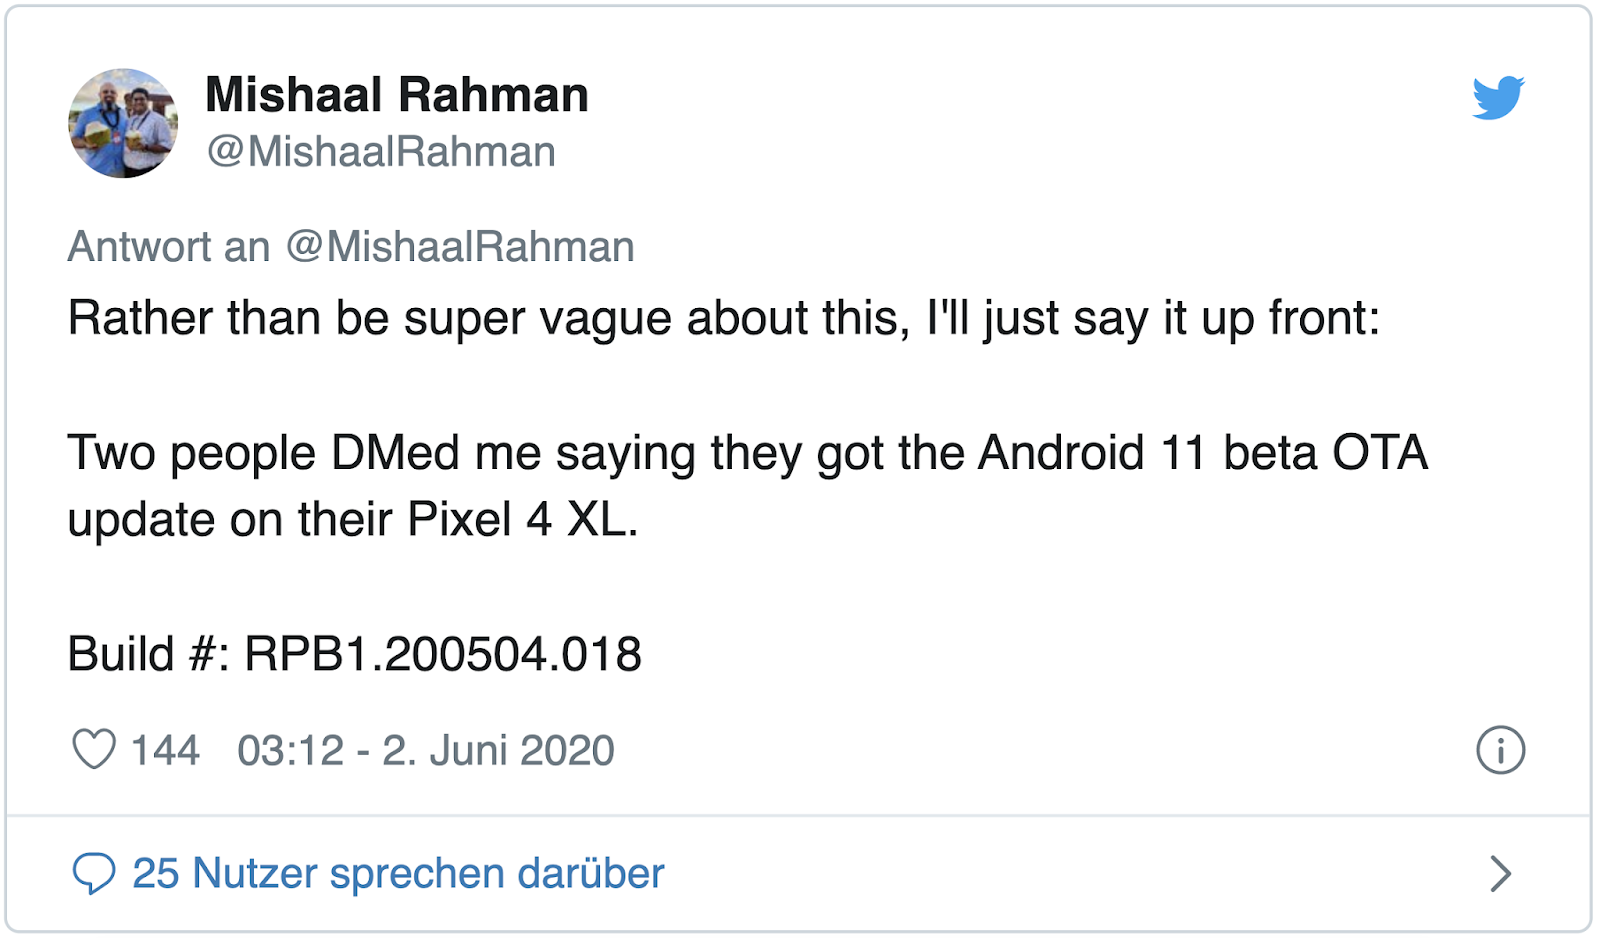This screenshot has width=1600, height=938.
Task: Click the 2. Juni 2020 date
Action: click(498, 750)
